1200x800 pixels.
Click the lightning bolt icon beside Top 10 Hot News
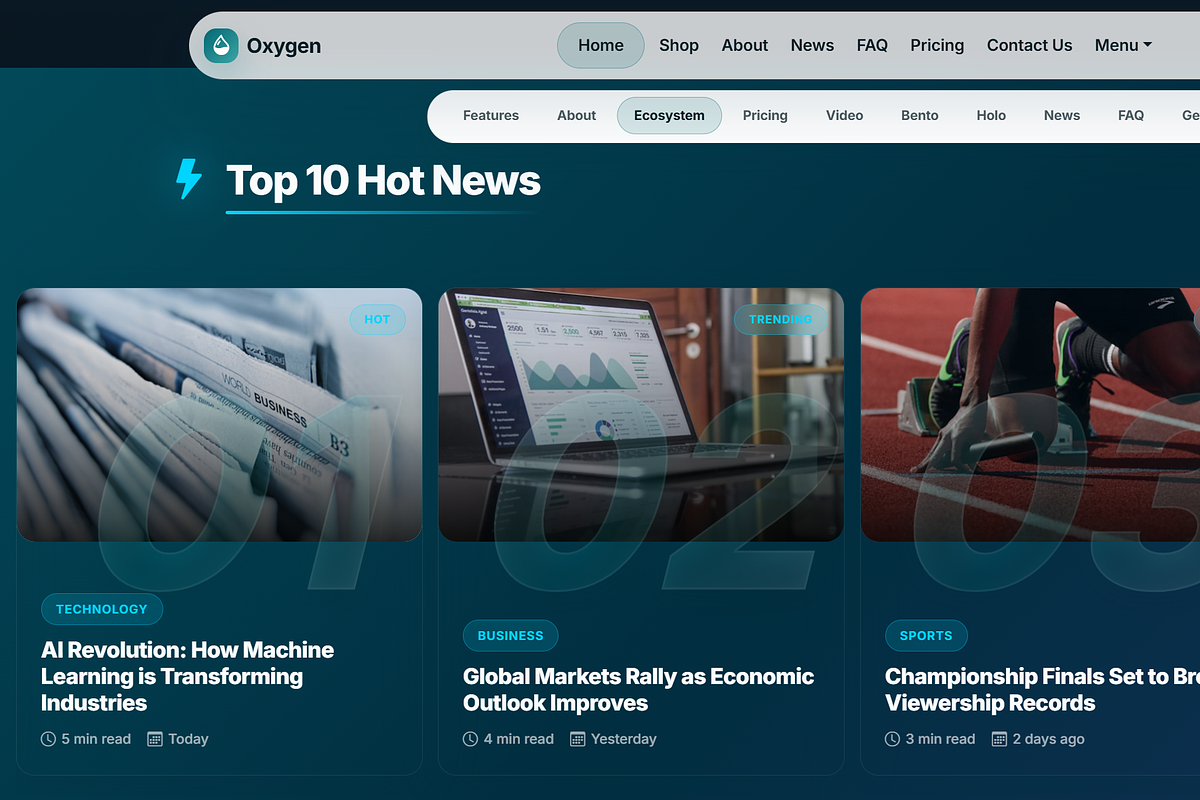[x=188, y=179]
